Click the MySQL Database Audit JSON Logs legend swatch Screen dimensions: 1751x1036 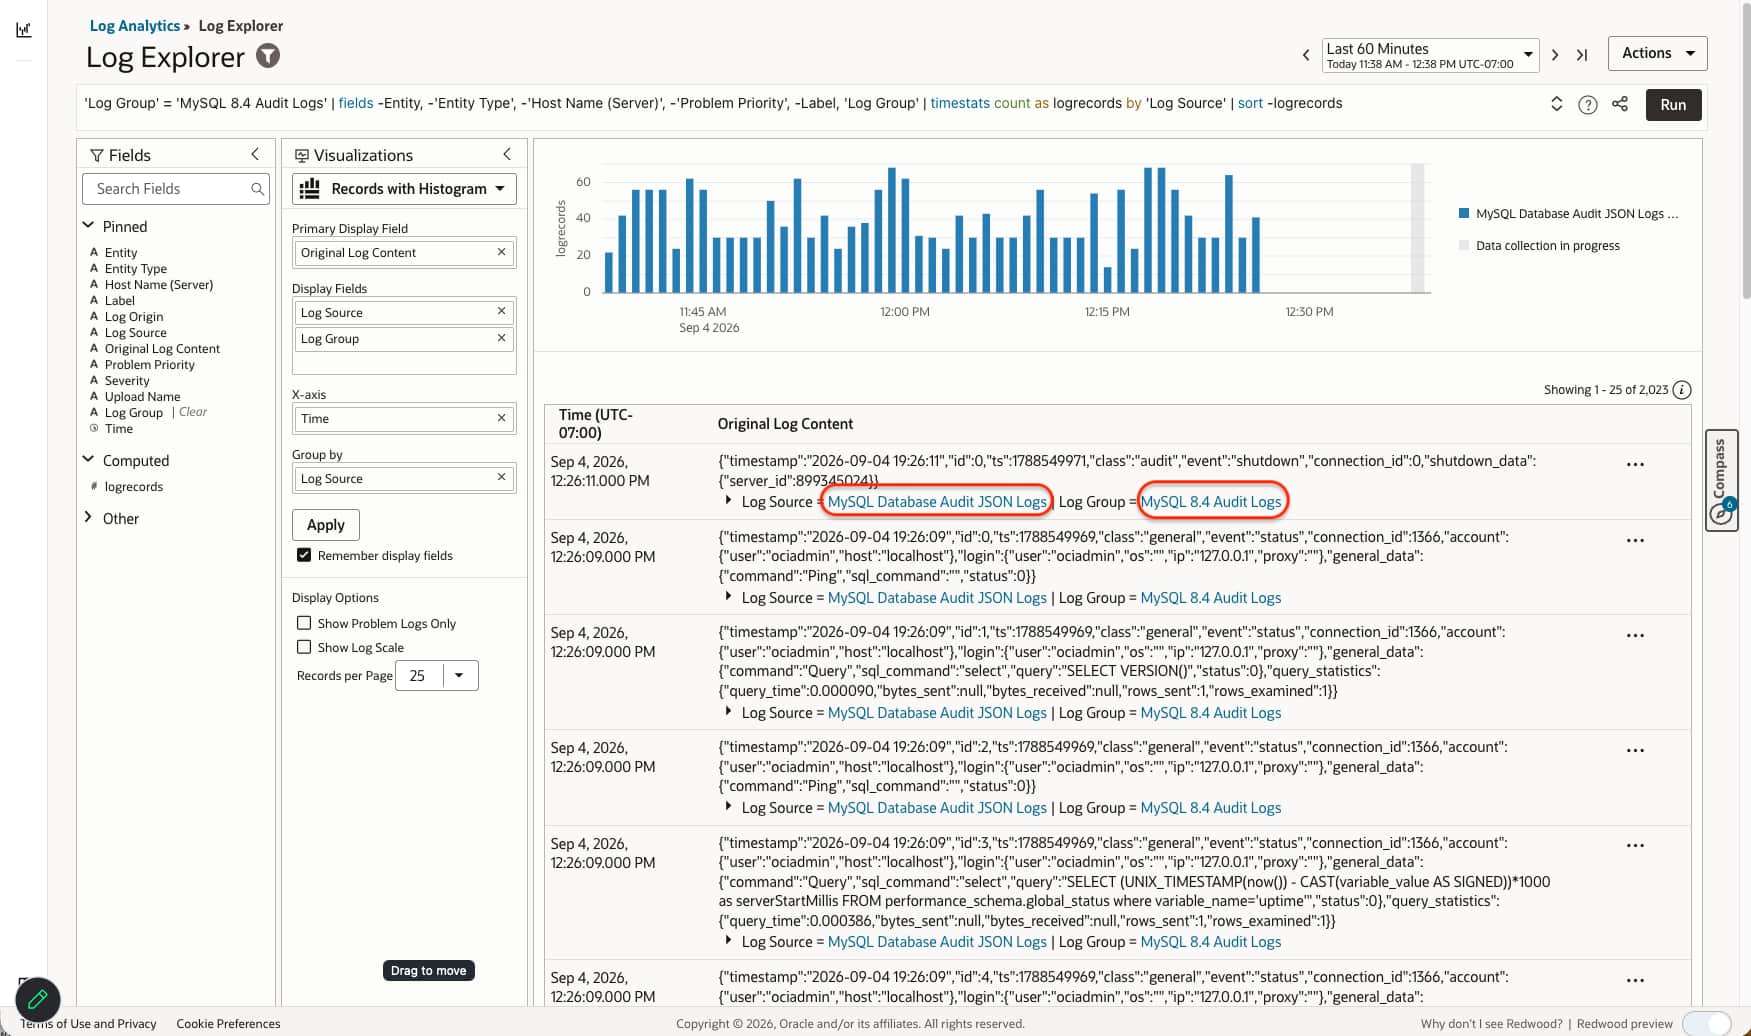click(x=1464, y=213)
